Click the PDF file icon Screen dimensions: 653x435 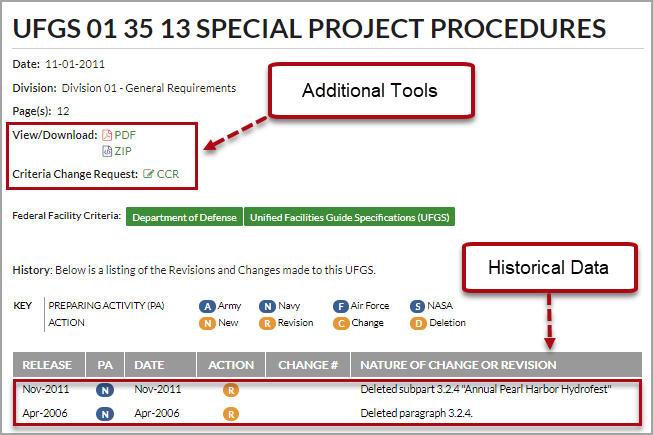coord(107,135)
